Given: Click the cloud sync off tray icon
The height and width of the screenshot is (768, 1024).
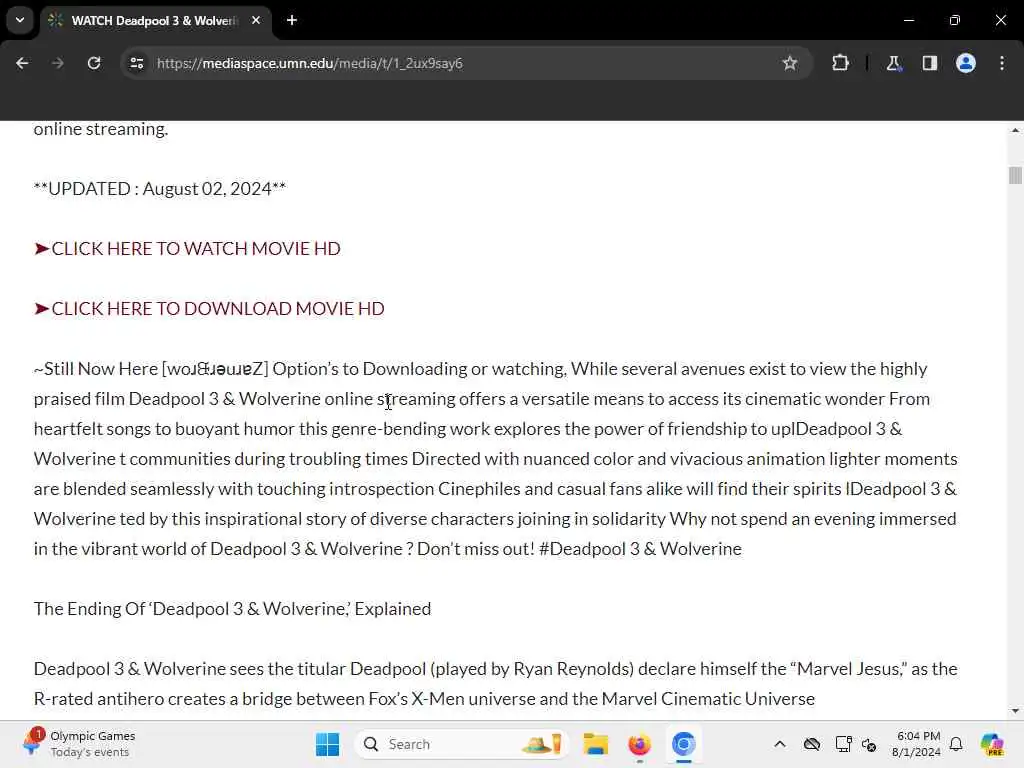Looking at the screenshot, I should coord(812,744).
